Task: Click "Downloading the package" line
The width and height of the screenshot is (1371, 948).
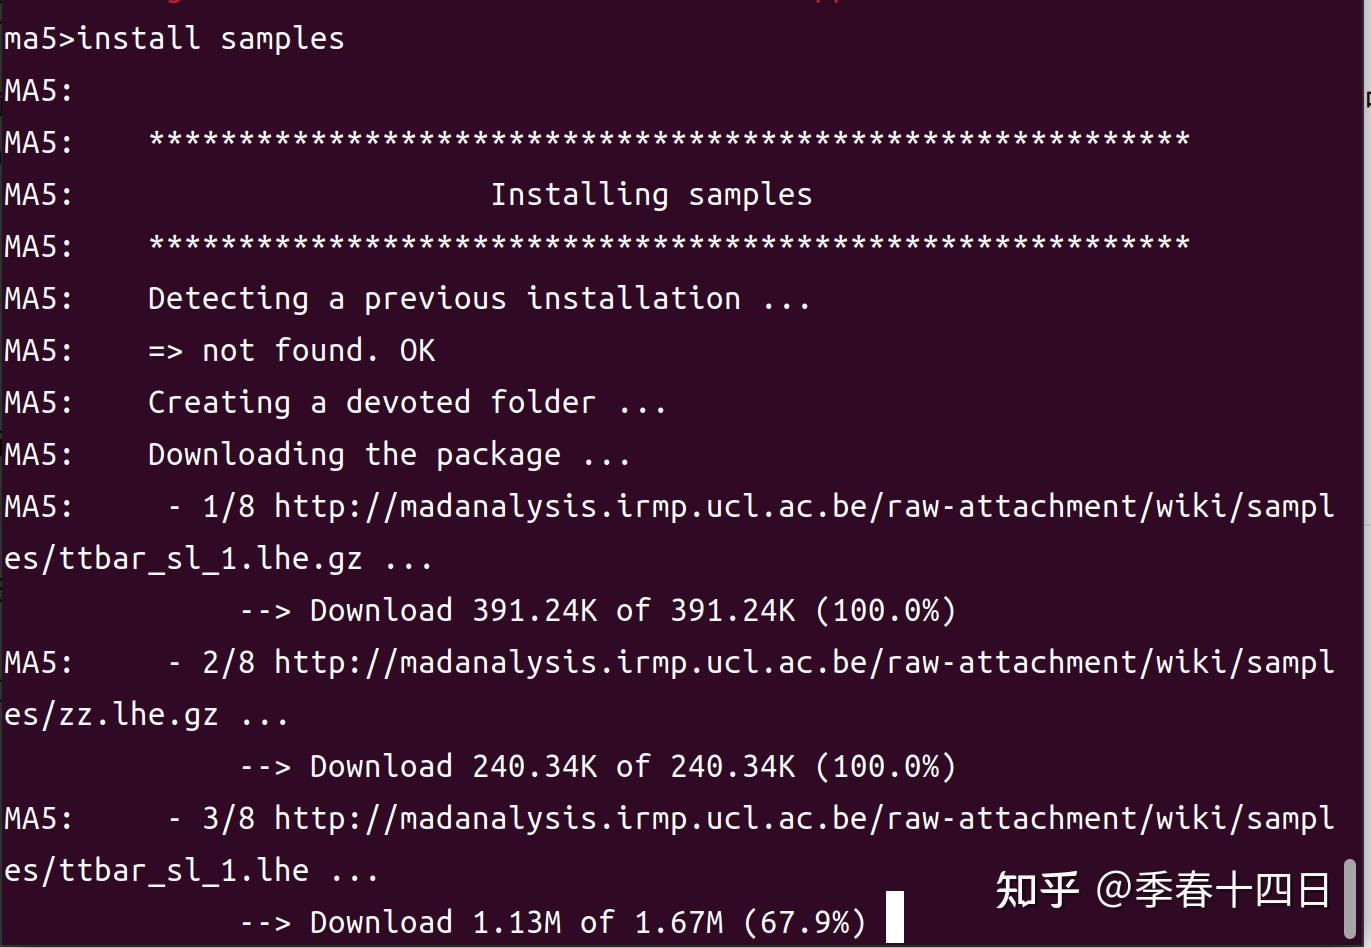Action: [388, 455]
